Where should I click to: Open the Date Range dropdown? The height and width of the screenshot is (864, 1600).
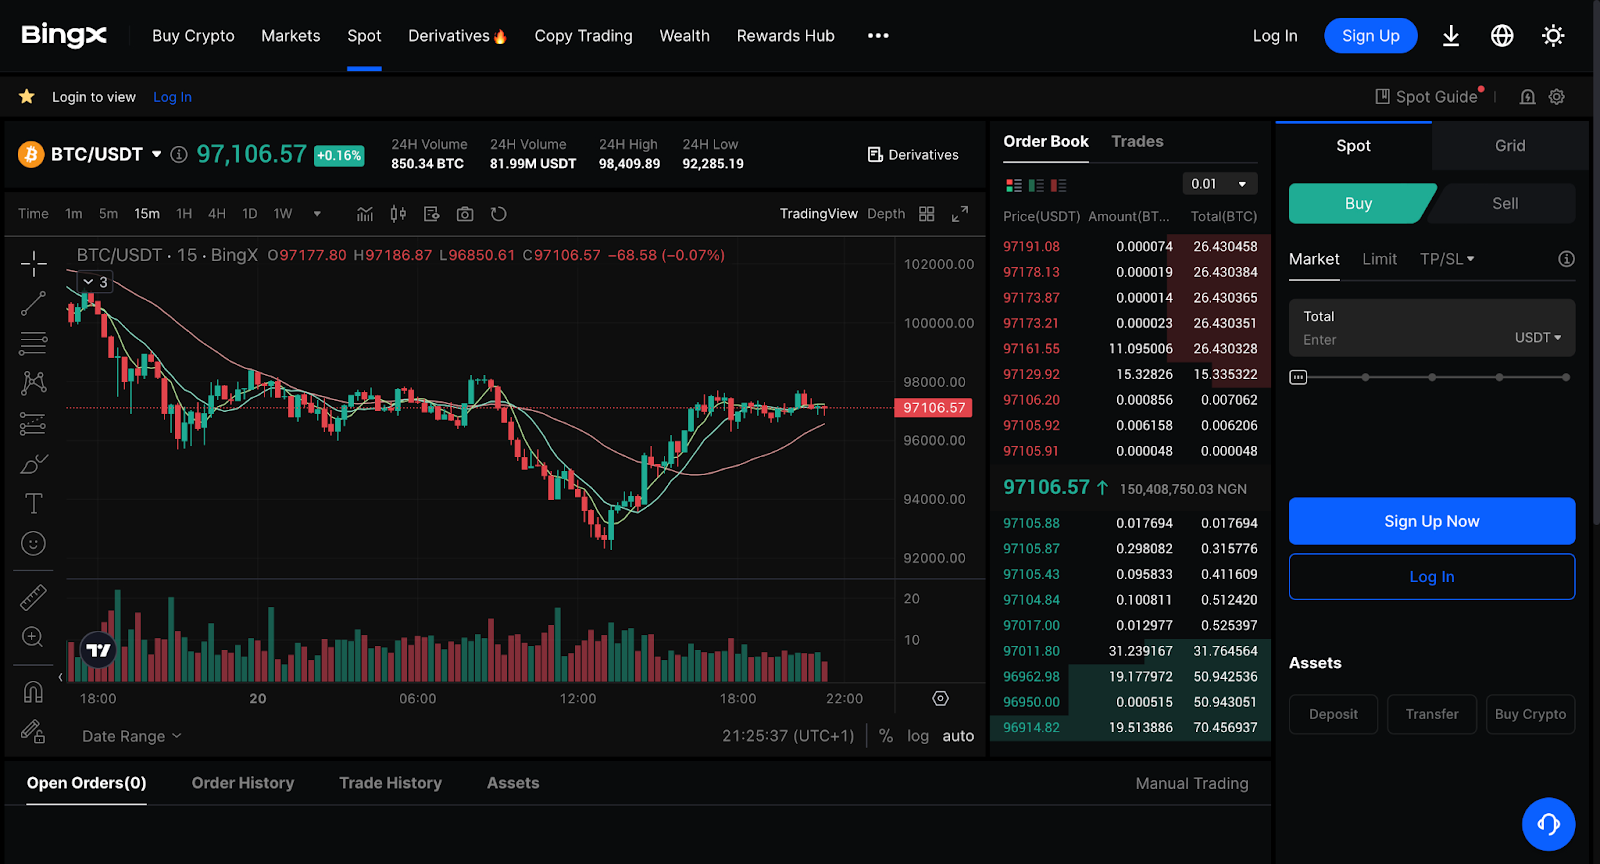click(131, 736)
